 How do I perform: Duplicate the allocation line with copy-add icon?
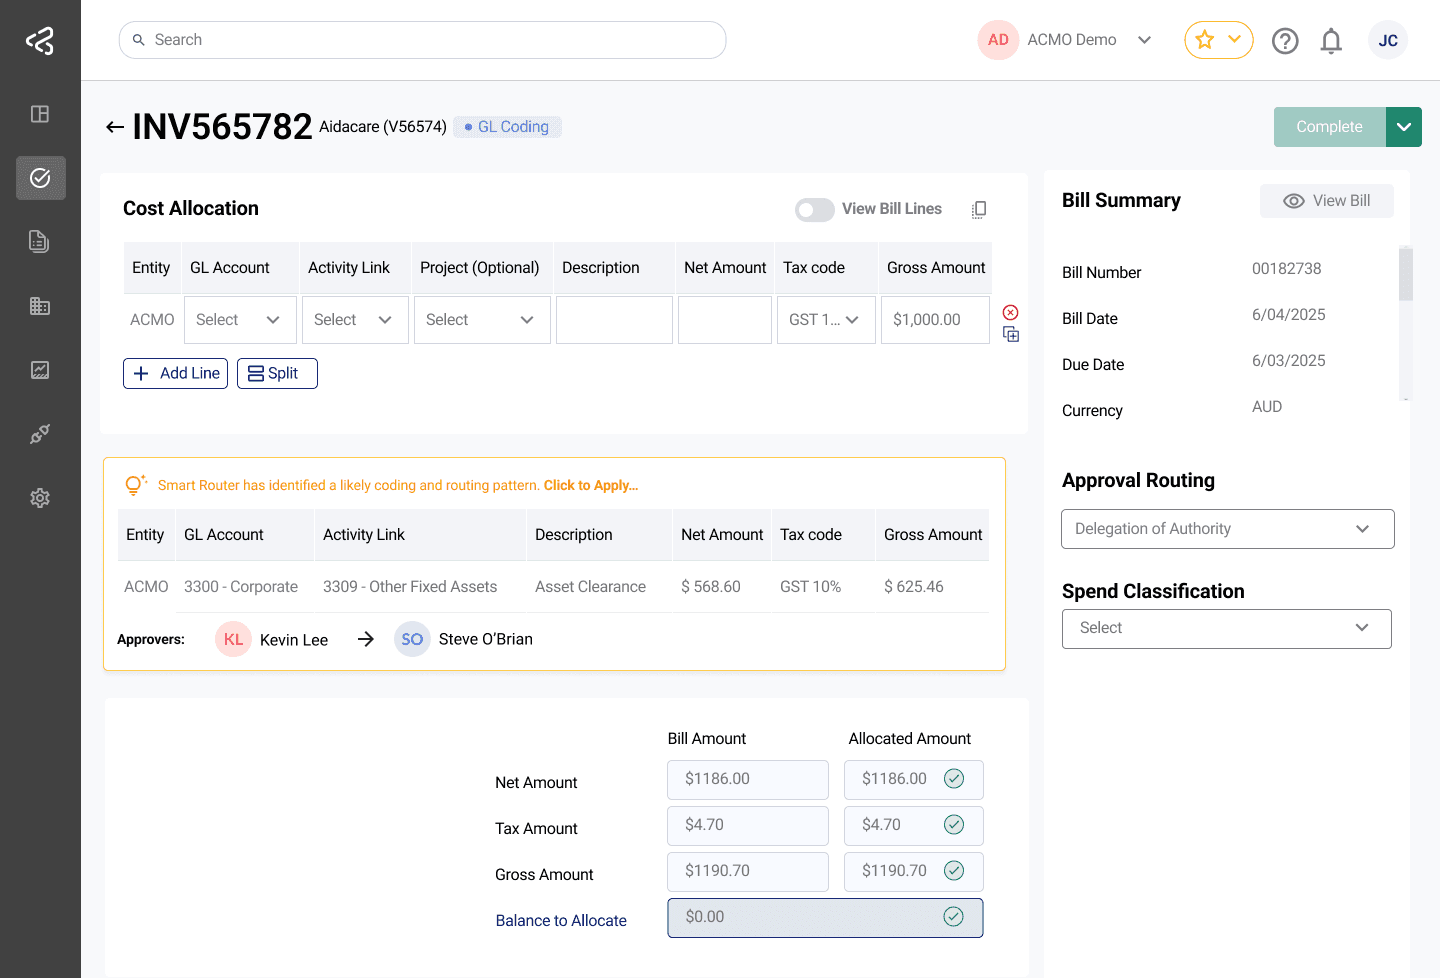pyautogui.click(x=1010, y=335)
